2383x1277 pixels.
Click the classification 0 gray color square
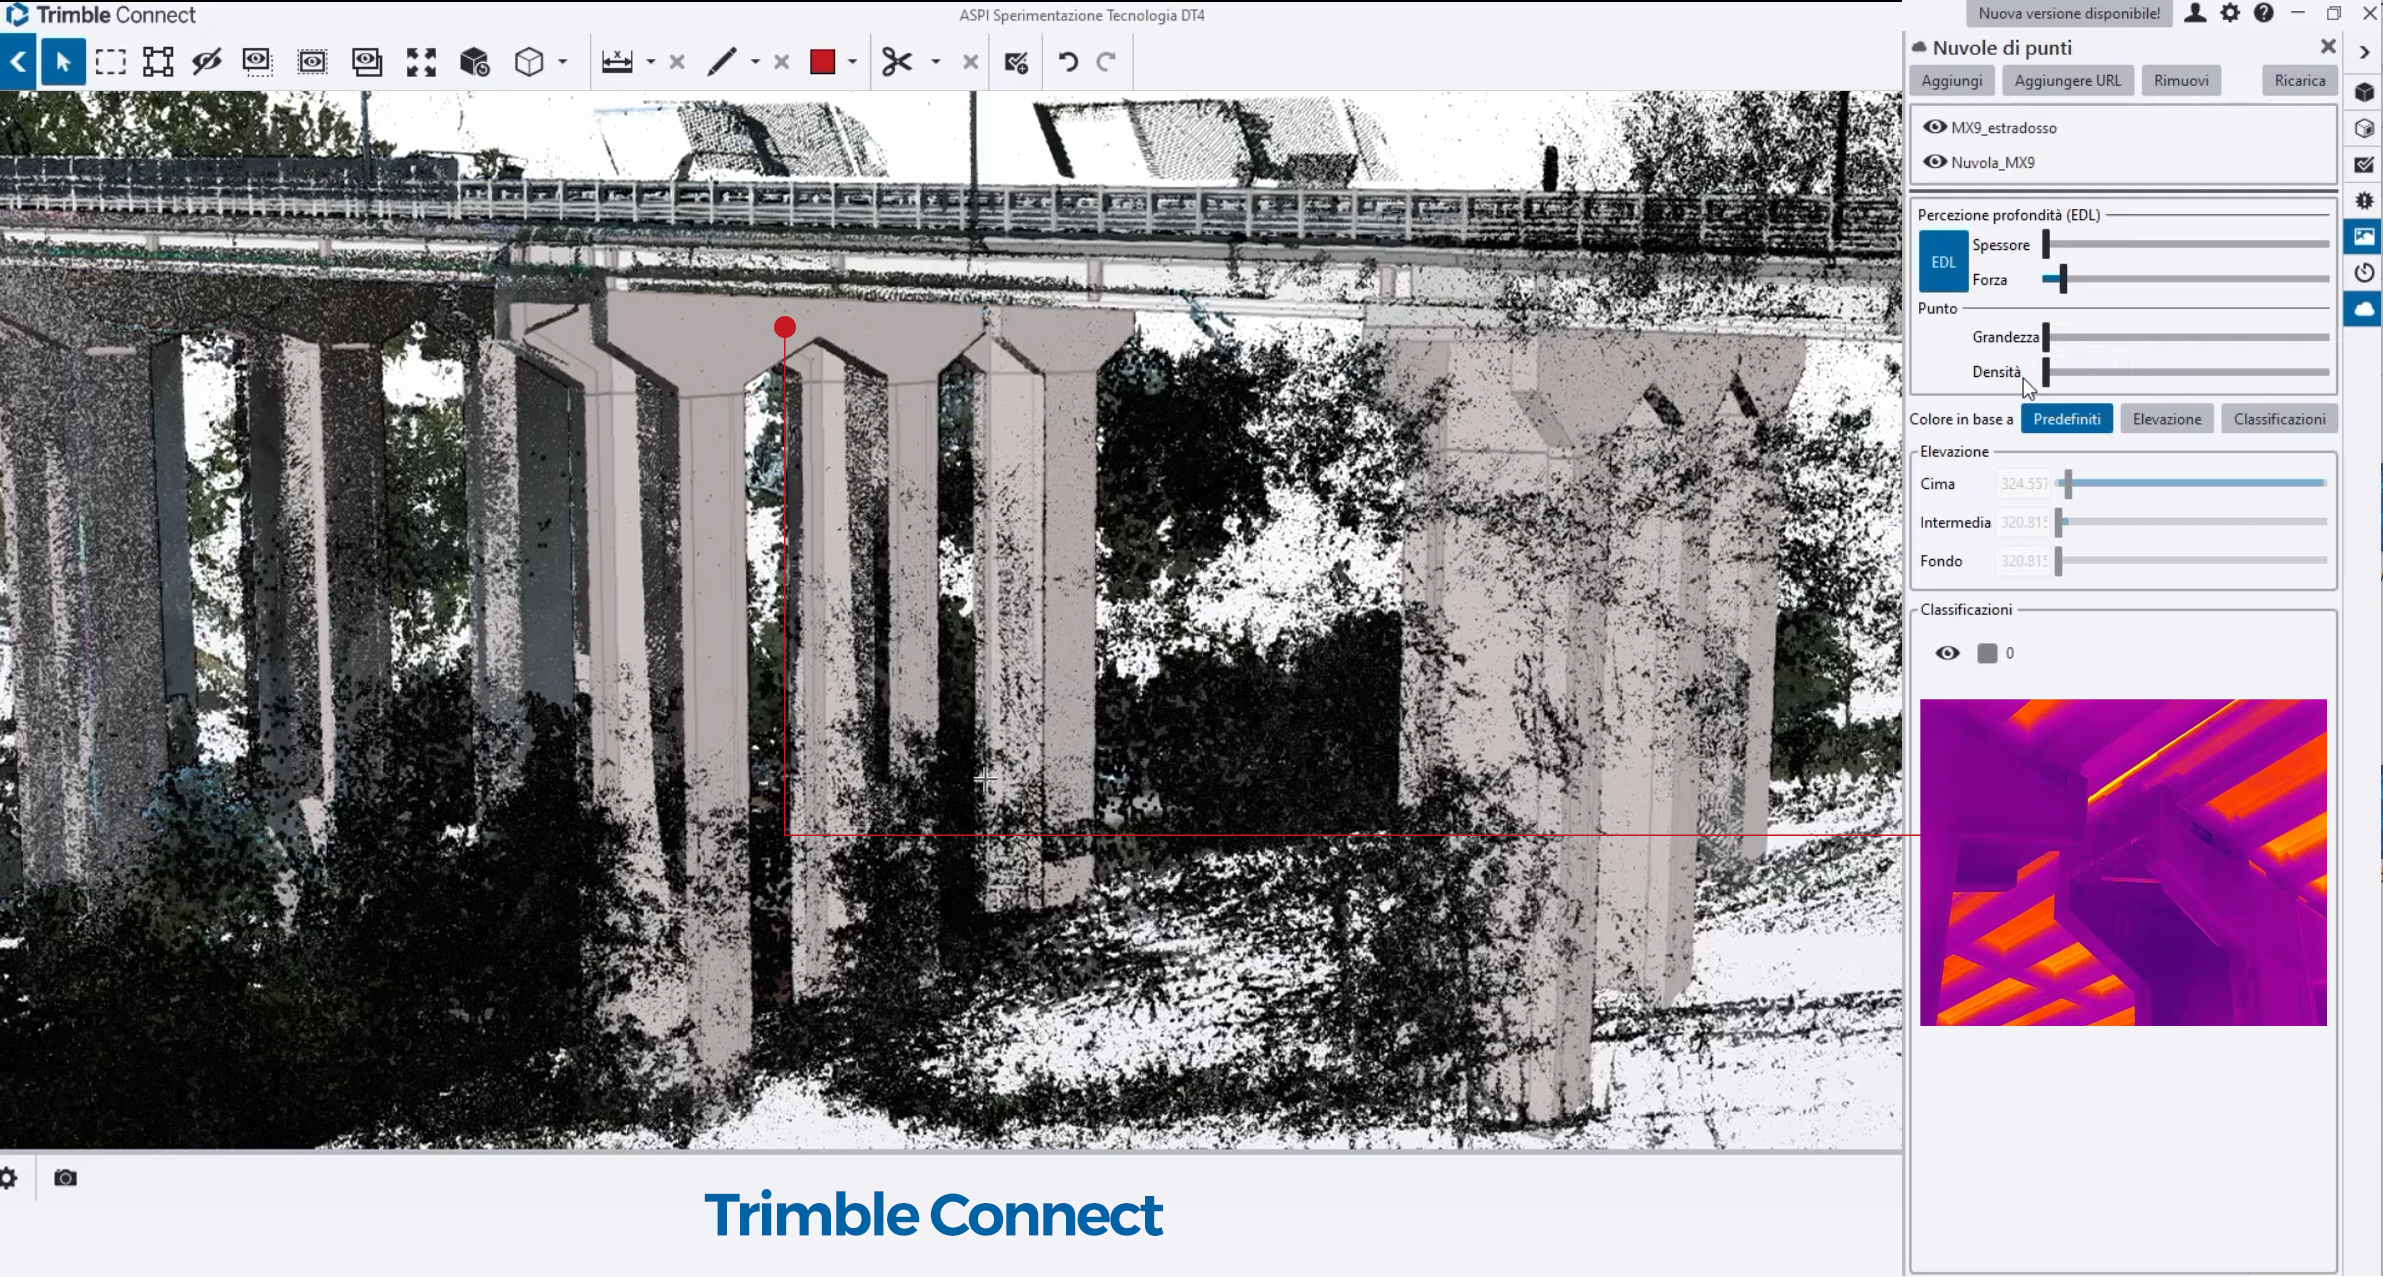[1987, 653]
